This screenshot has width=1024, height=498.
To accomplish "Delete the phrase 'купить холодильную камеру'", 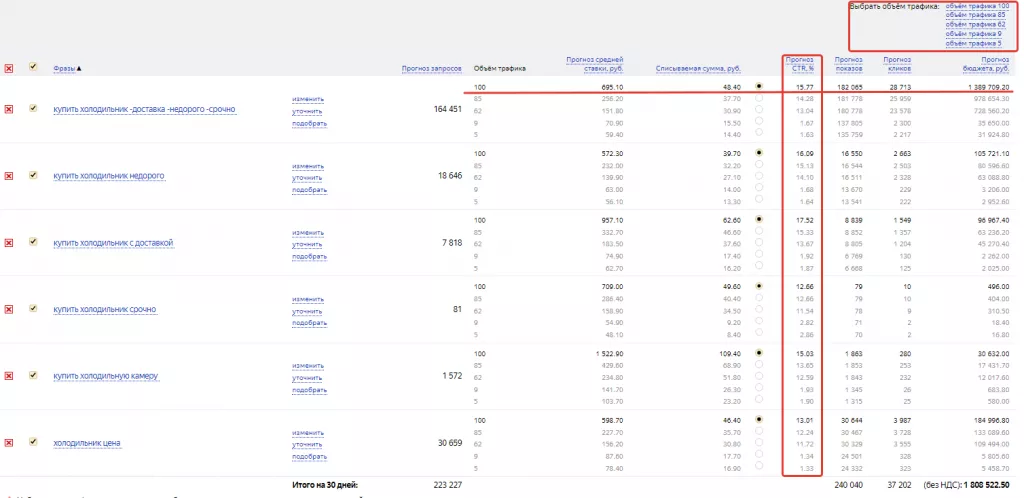I will (8, 376).
